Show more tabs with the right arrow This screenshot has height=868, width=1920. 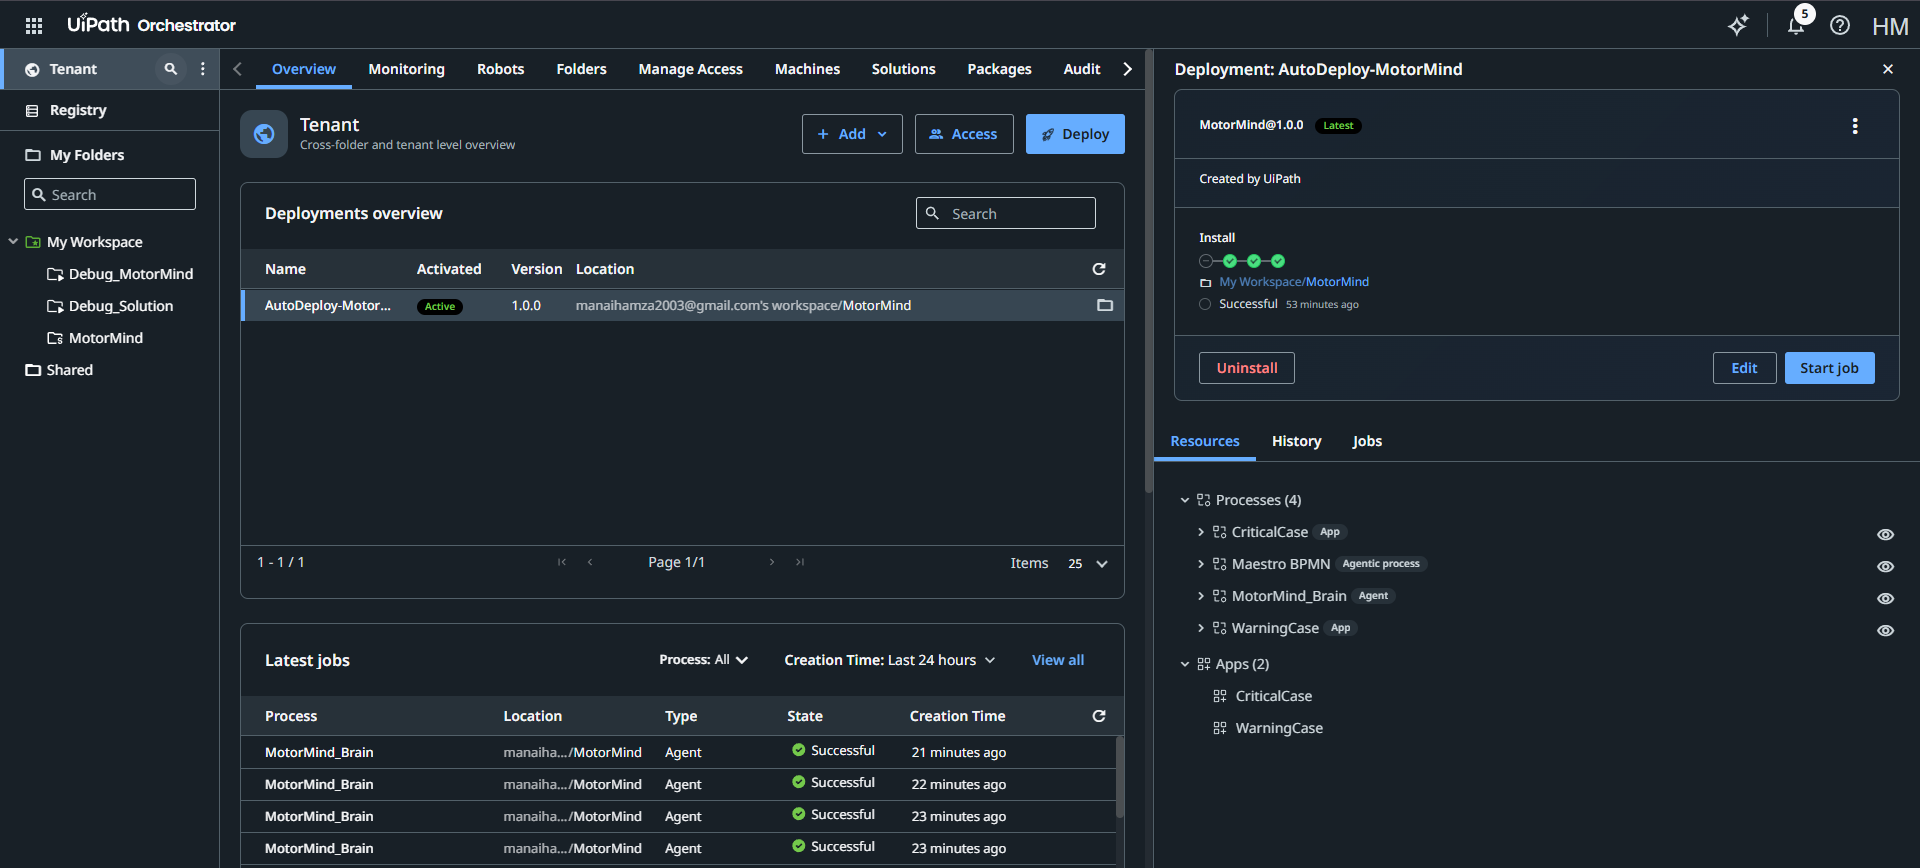click(1128, 69)
